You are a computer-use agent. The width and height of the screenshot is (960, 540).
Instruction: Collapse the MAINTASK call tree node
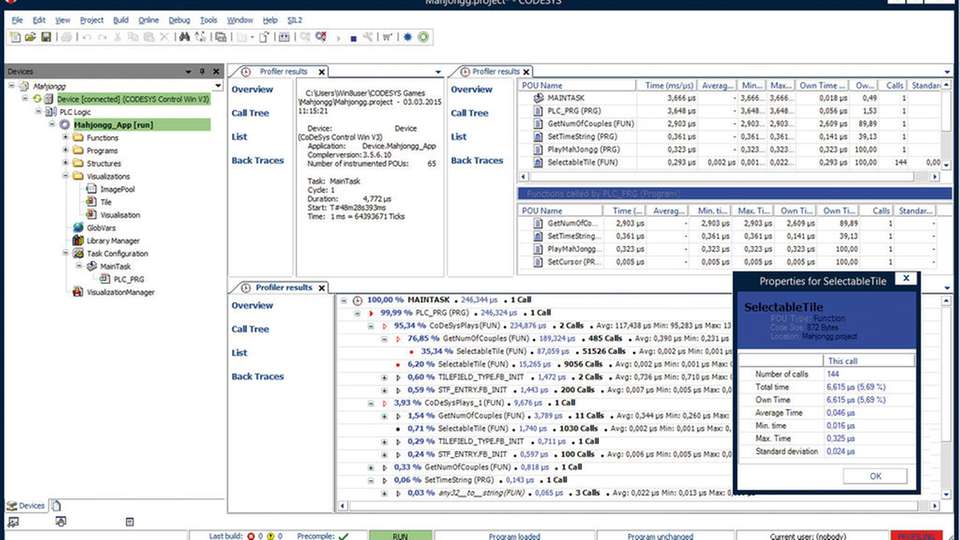343,300
